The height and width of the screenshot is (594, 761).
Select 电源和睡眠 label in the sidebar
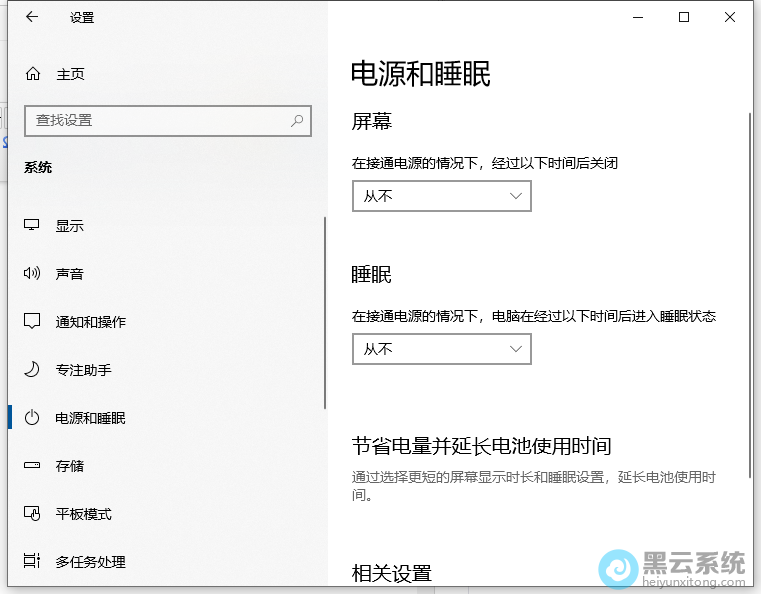pyautogui.click(x=90, y=418)
